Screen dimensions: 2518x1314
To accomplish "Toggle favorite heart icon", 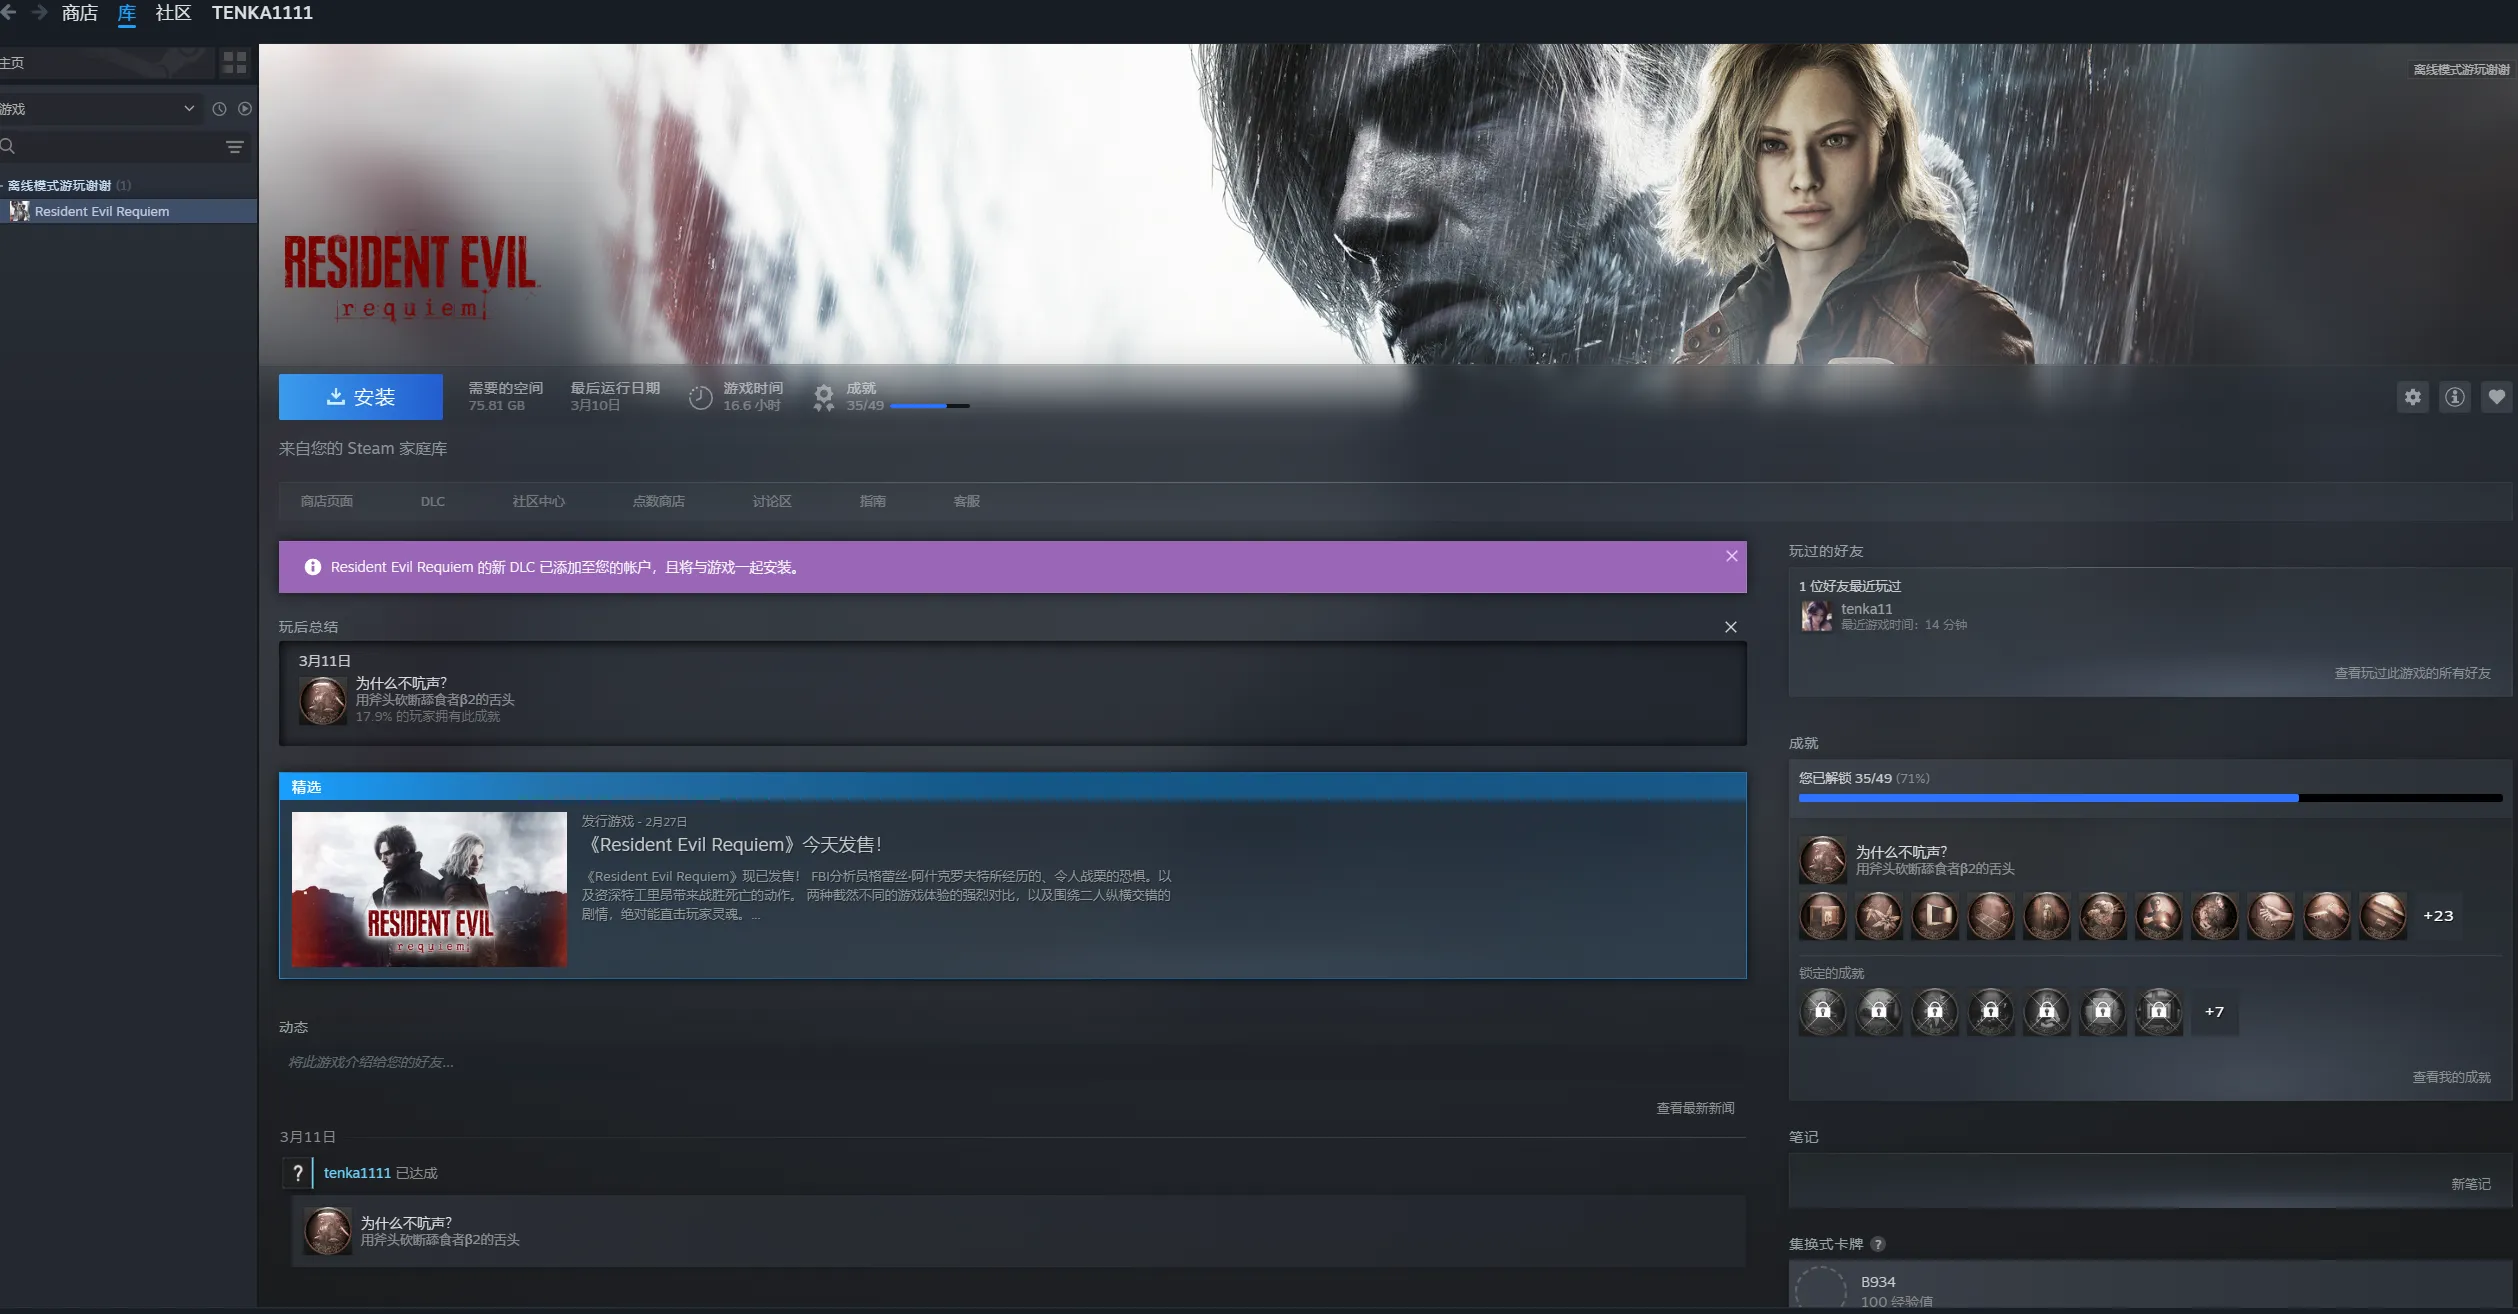I will click(x=2497, y=397).
